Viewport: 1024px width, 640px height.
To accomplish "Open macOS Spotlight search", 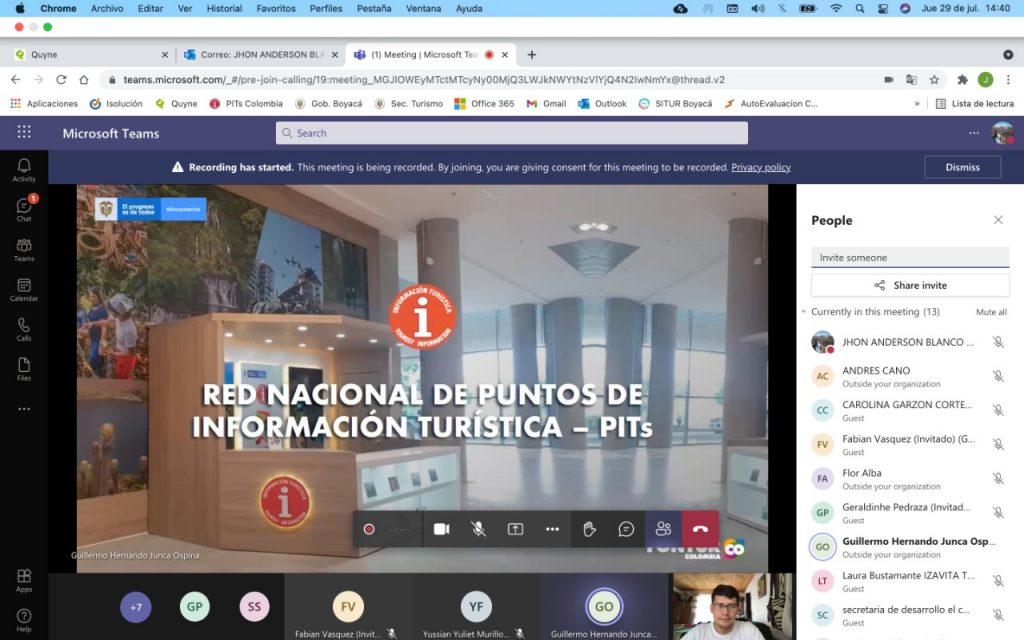I will tap(859, 8).
